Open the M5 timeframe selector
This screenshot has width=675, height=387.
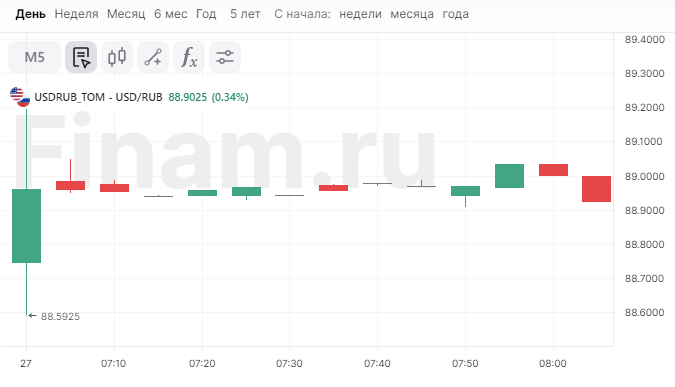point(34,57)
